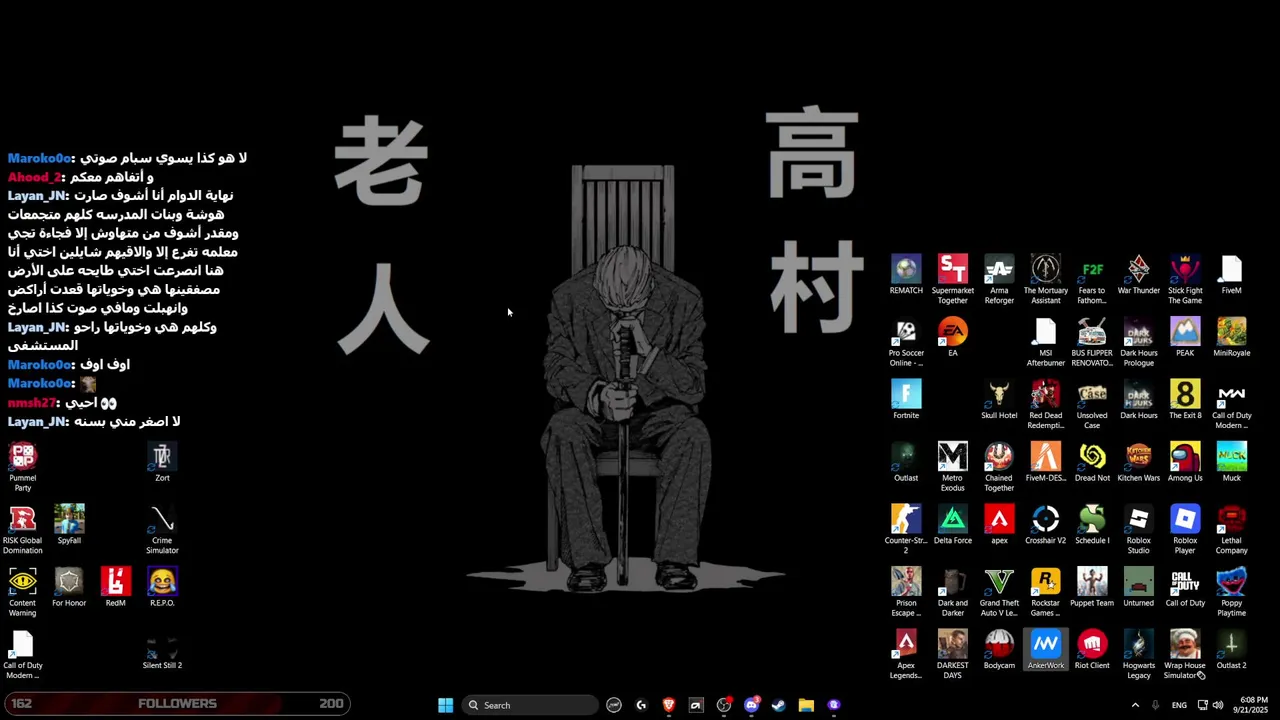Open Grand Theft Auto V shortcut
Viewport: 1280px width, 720px height.
(x=999, y=592)
